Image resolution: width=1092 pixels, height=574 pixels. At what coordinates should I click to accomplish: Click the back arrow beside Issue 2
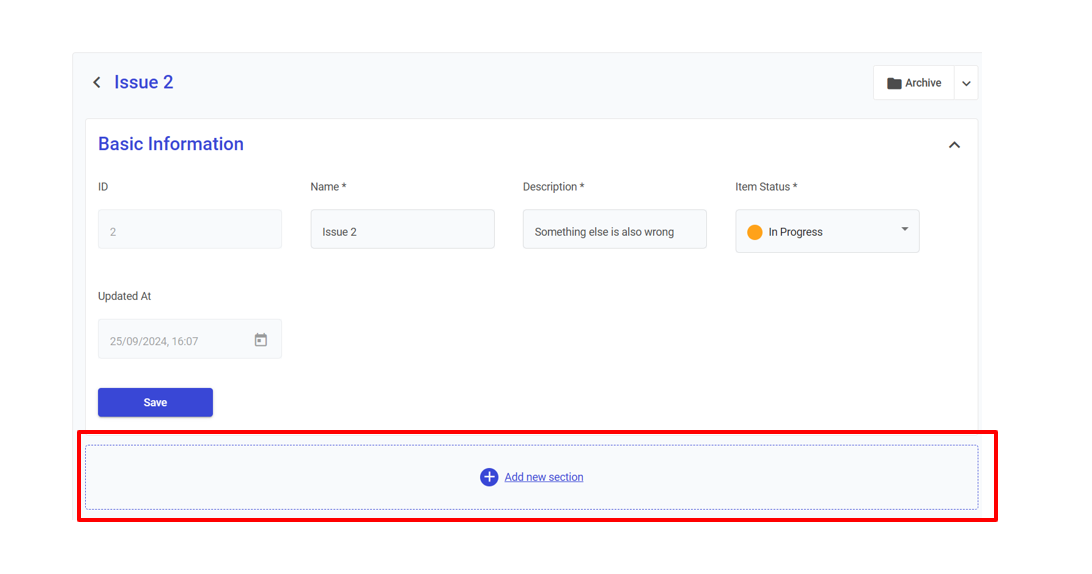click(97, 83)
